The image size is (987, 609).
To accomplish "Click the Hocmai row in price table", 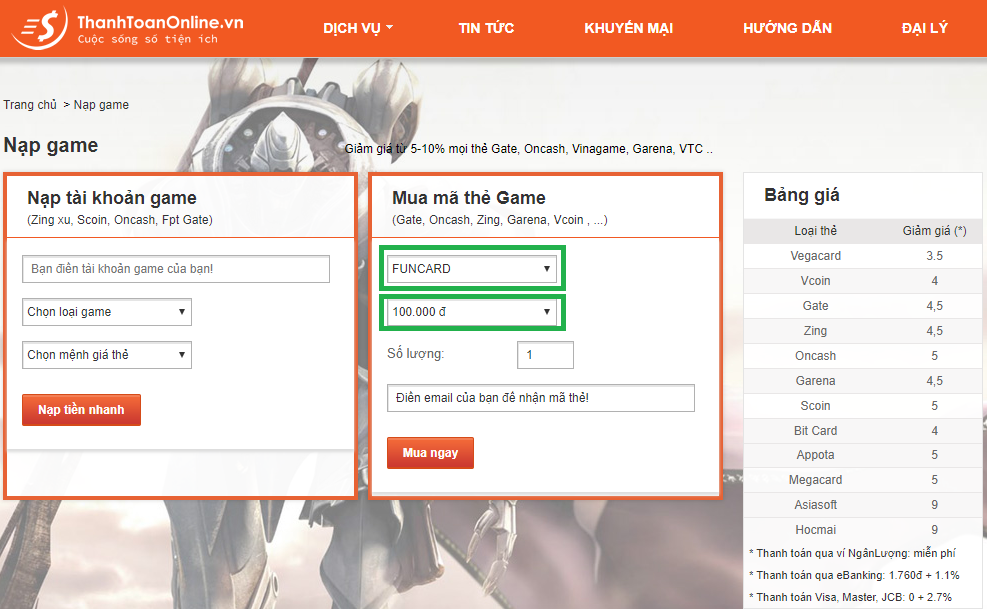I will click(862, 530).
